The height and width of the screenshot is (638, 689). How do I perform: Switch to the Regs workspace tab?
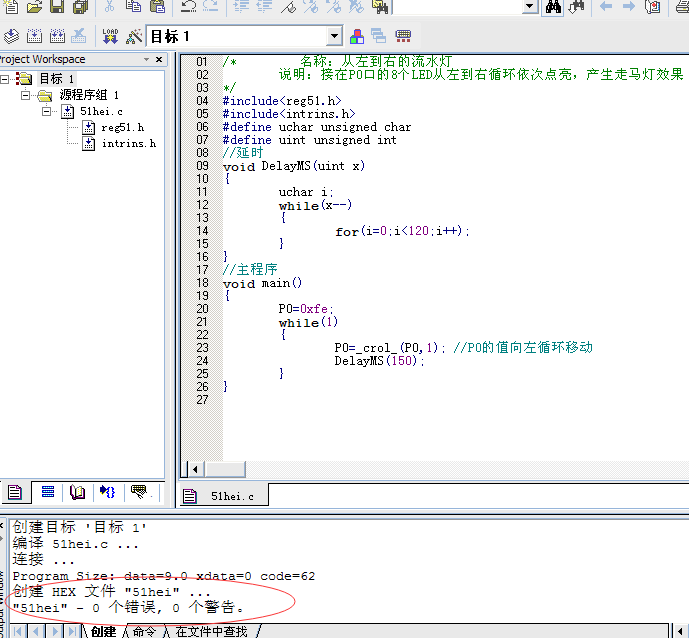click(x=47, y=492)
